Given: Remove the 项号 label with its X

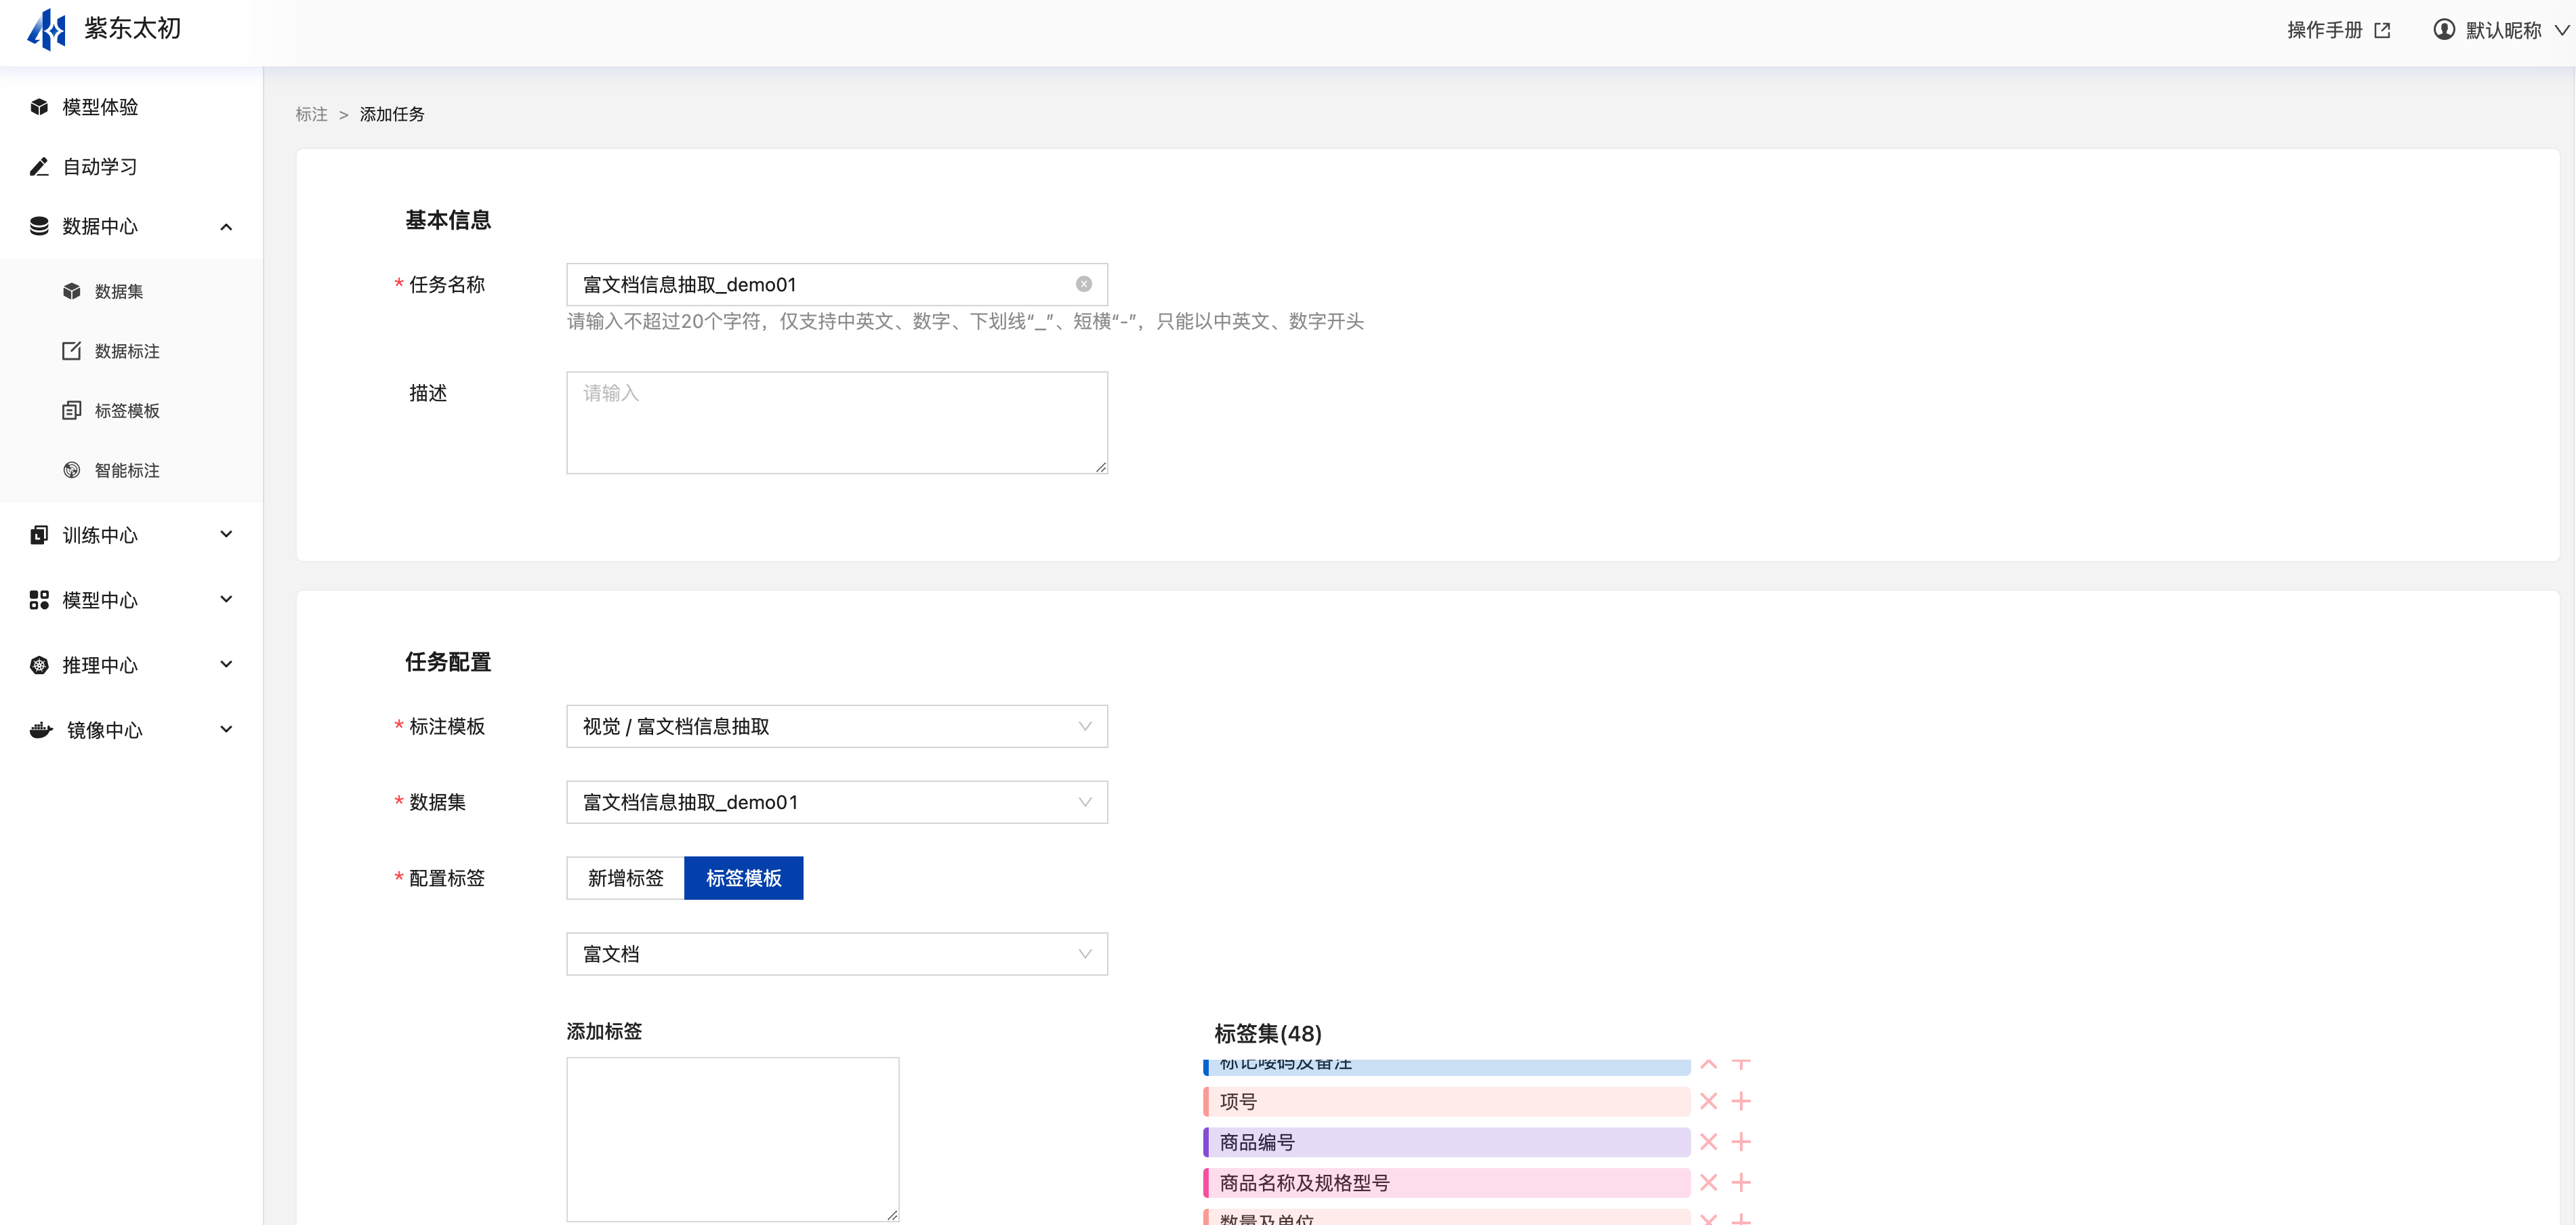Looking at the screenshot, I should (x=1709, y=1101).
